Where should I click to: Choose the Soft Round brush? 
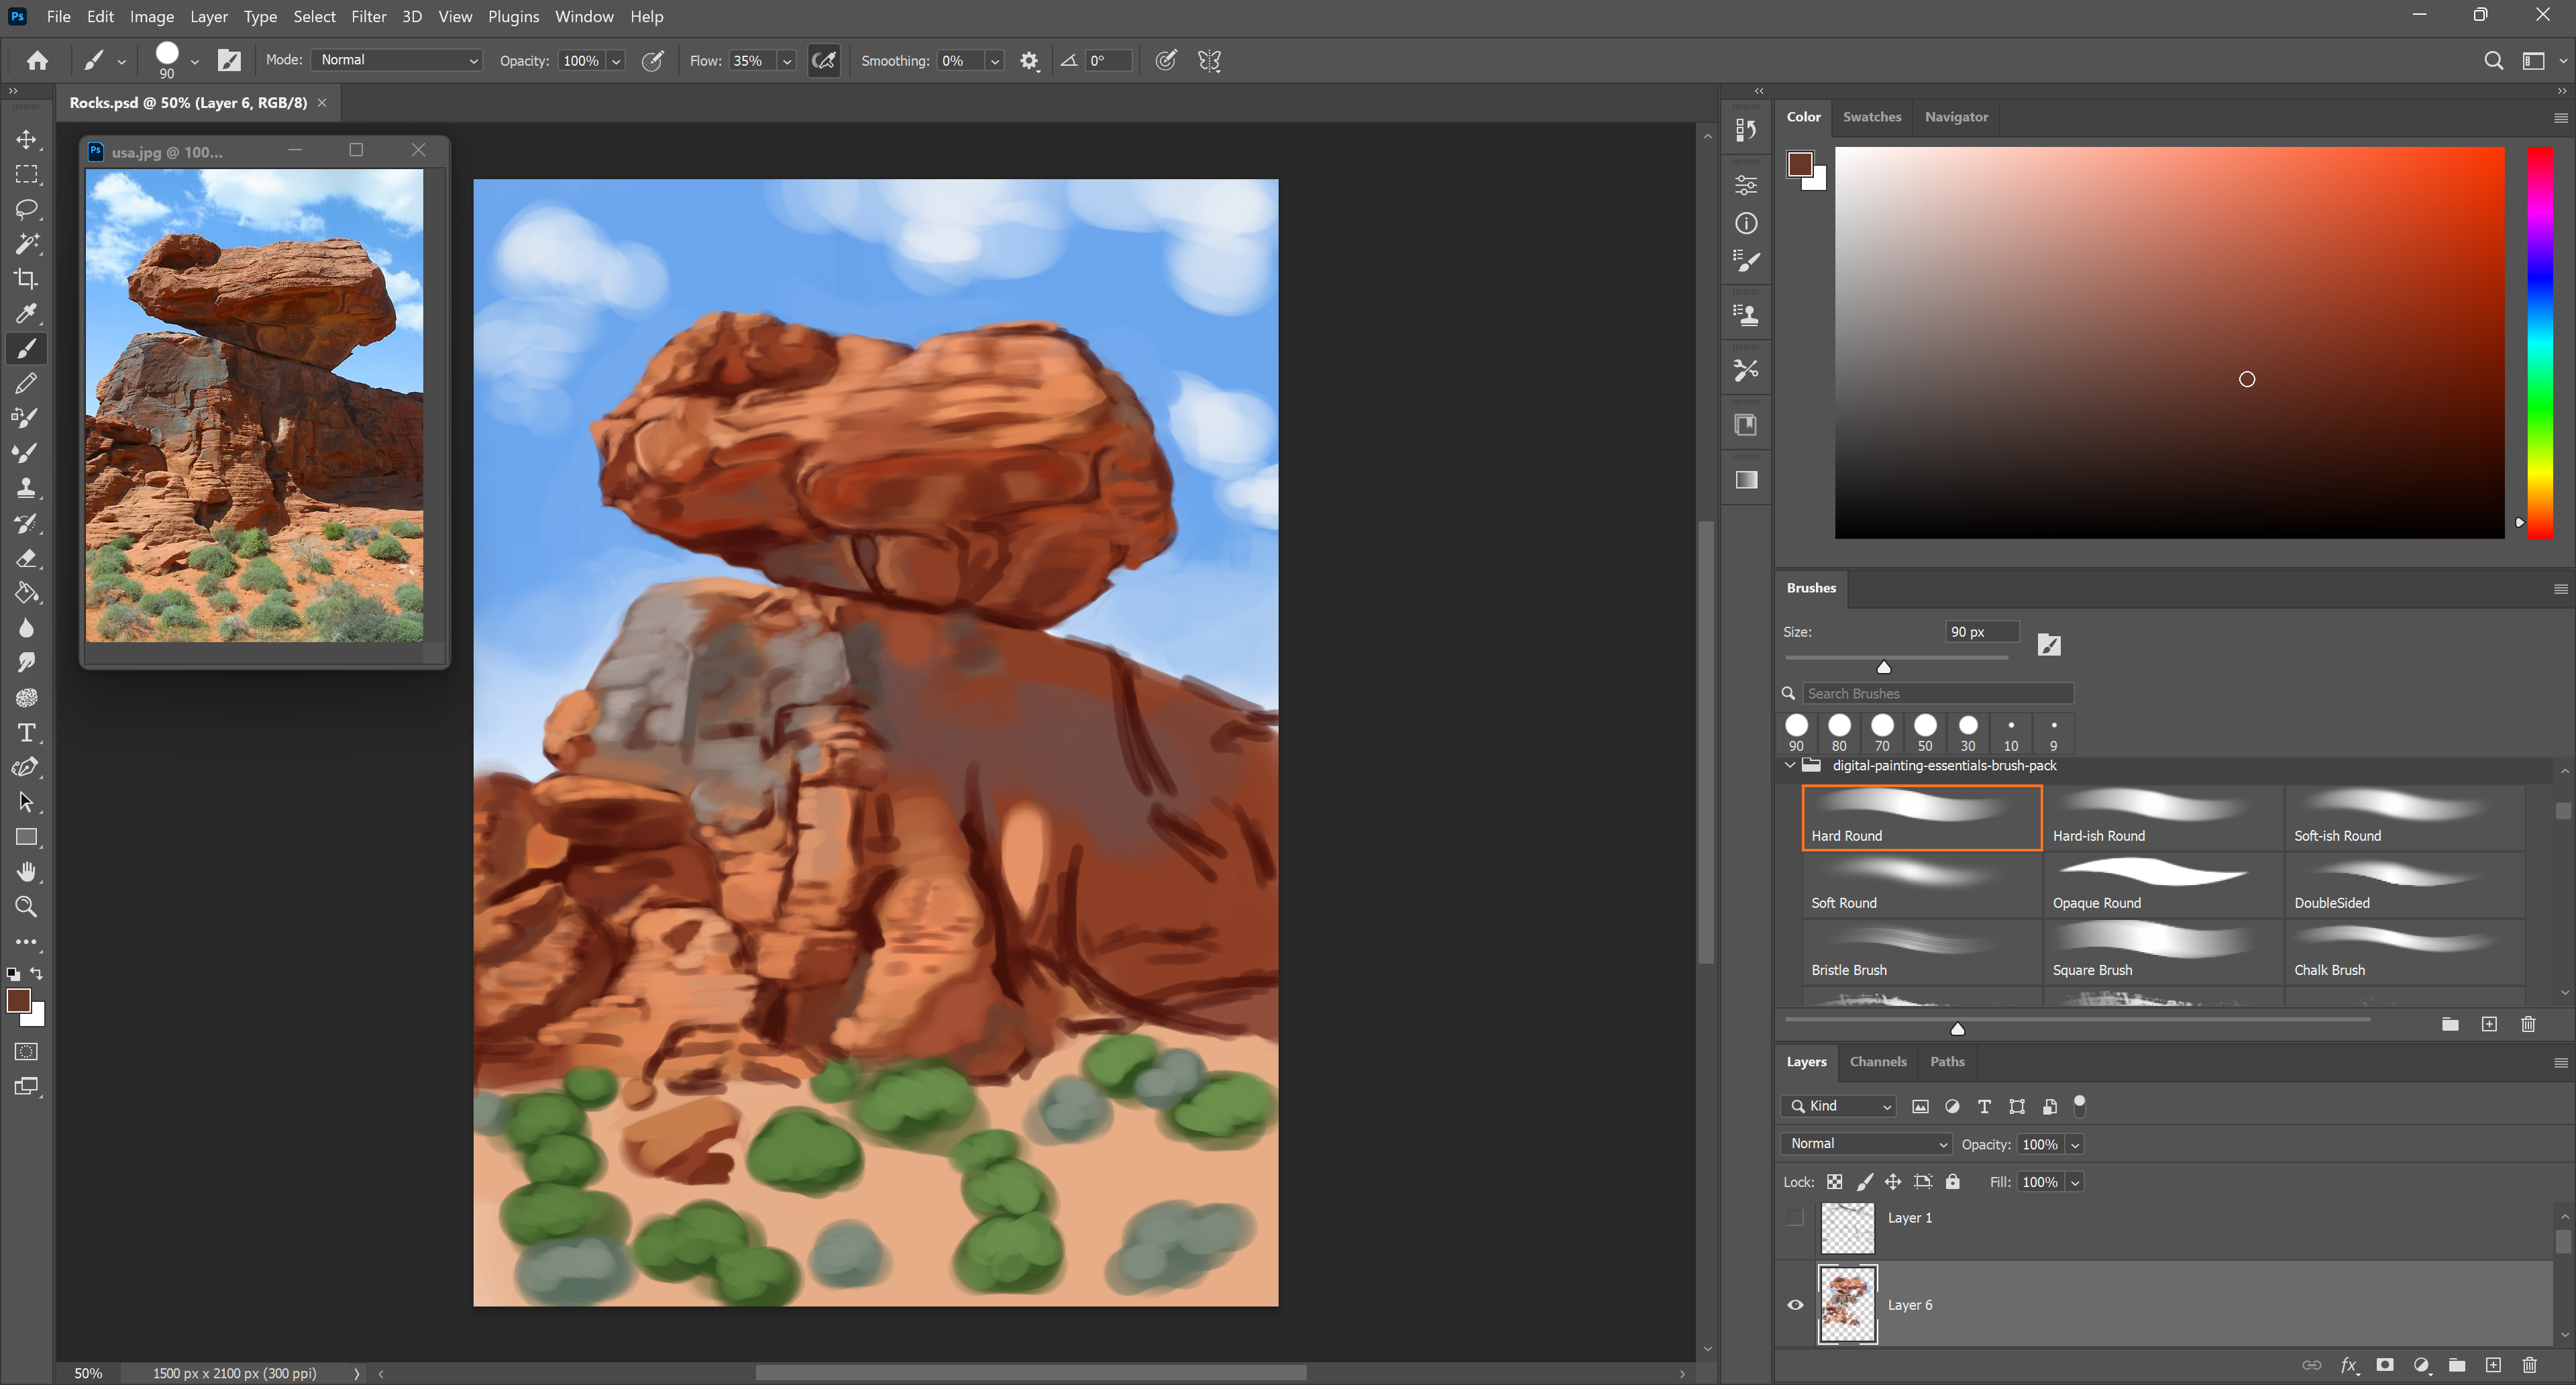[1921, 885]
